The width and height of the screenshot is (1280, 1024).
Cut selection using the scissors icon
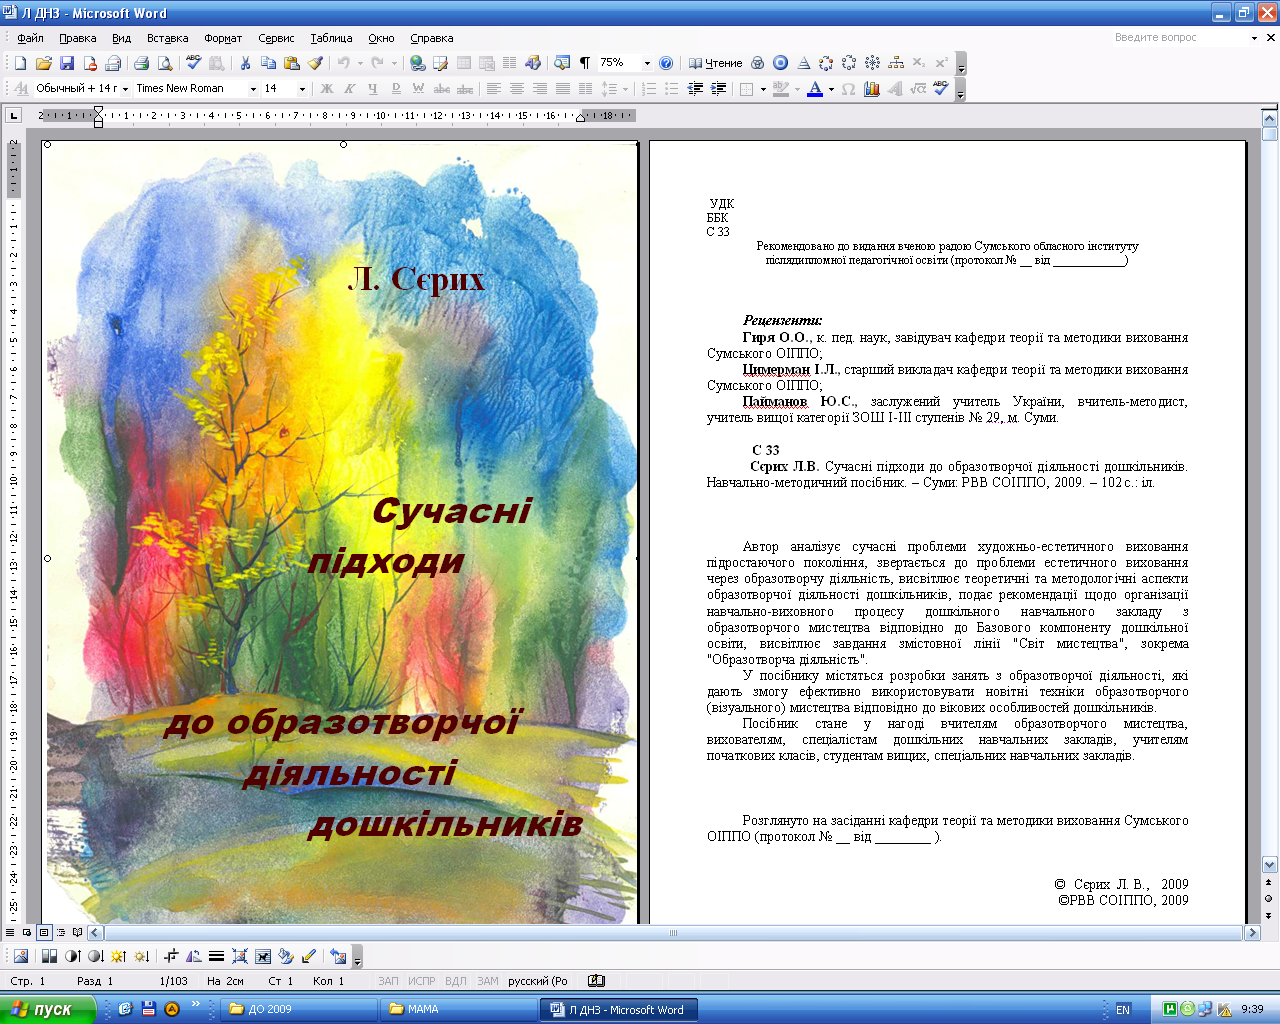click(245, 63)
